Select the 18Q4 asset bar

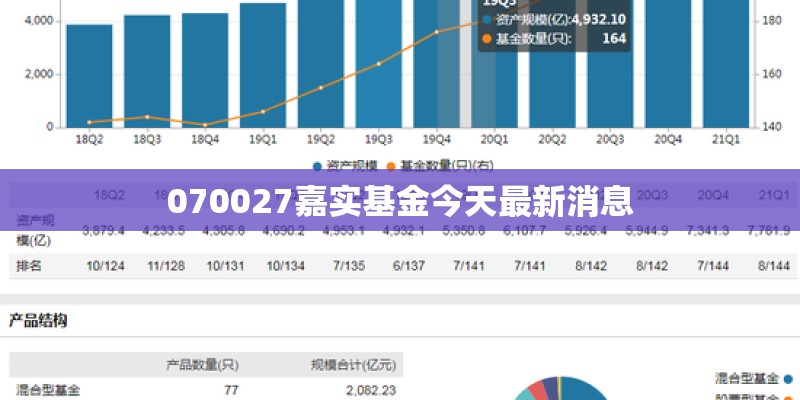[205, 70]
